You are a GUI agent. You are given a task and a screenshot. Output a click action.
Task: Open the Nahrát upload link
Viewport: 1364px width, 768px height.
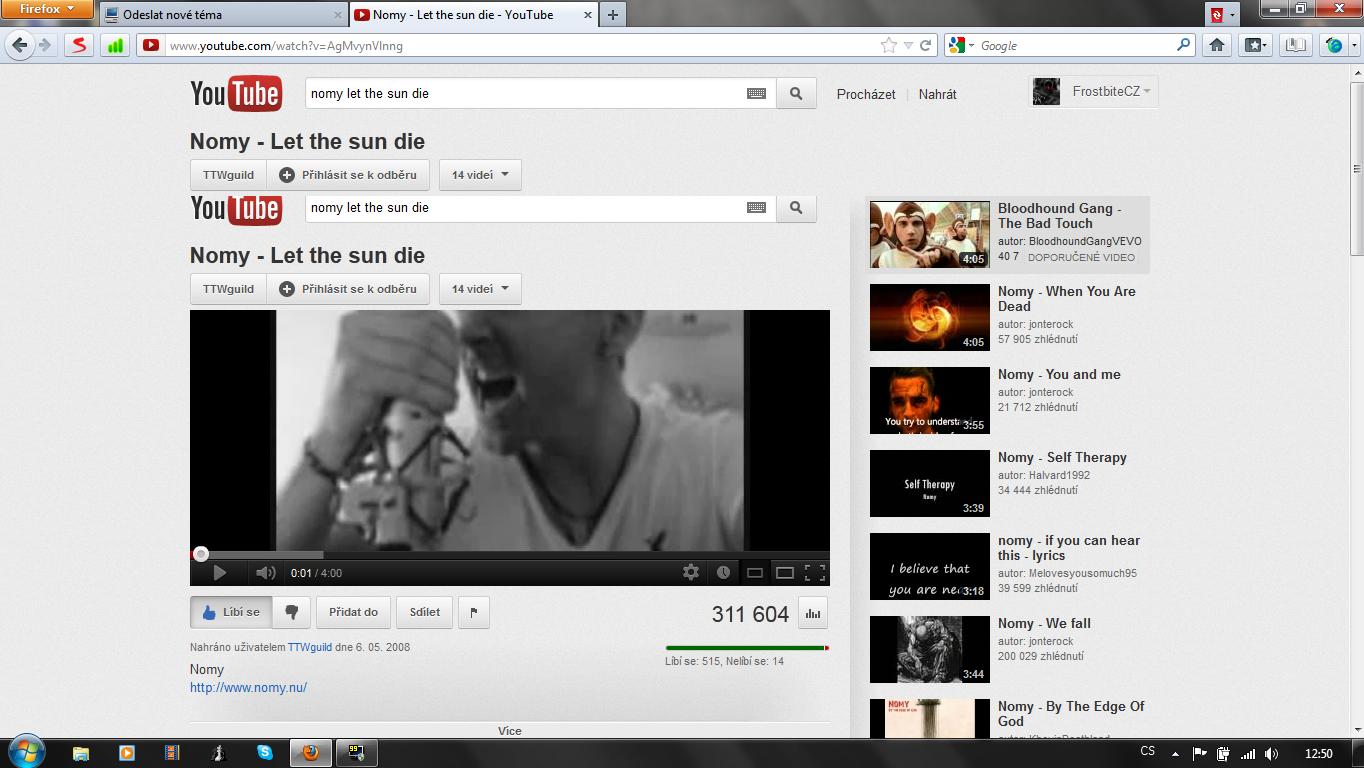point(937,94)
